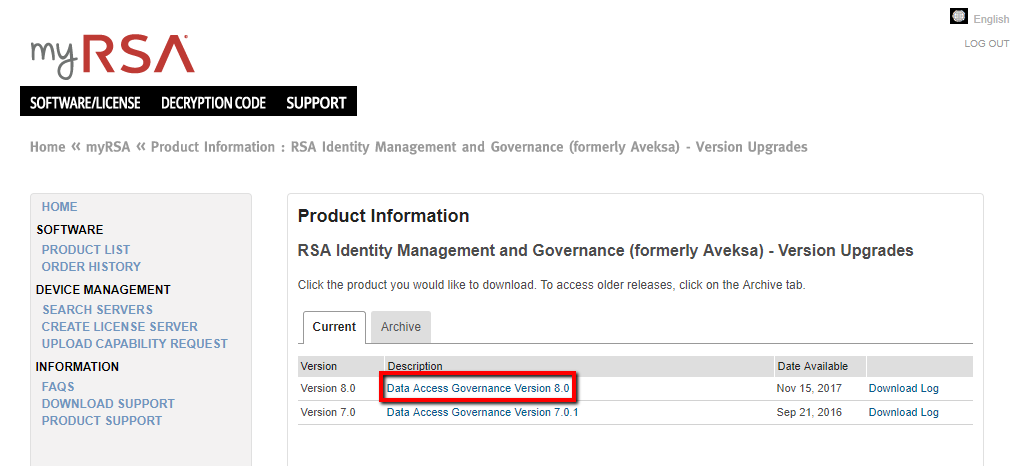1019x466 pixels.
Task: Click SEARCH SERVERS in the sidebar
Action: pyautogui.click(x=97, y=310)
